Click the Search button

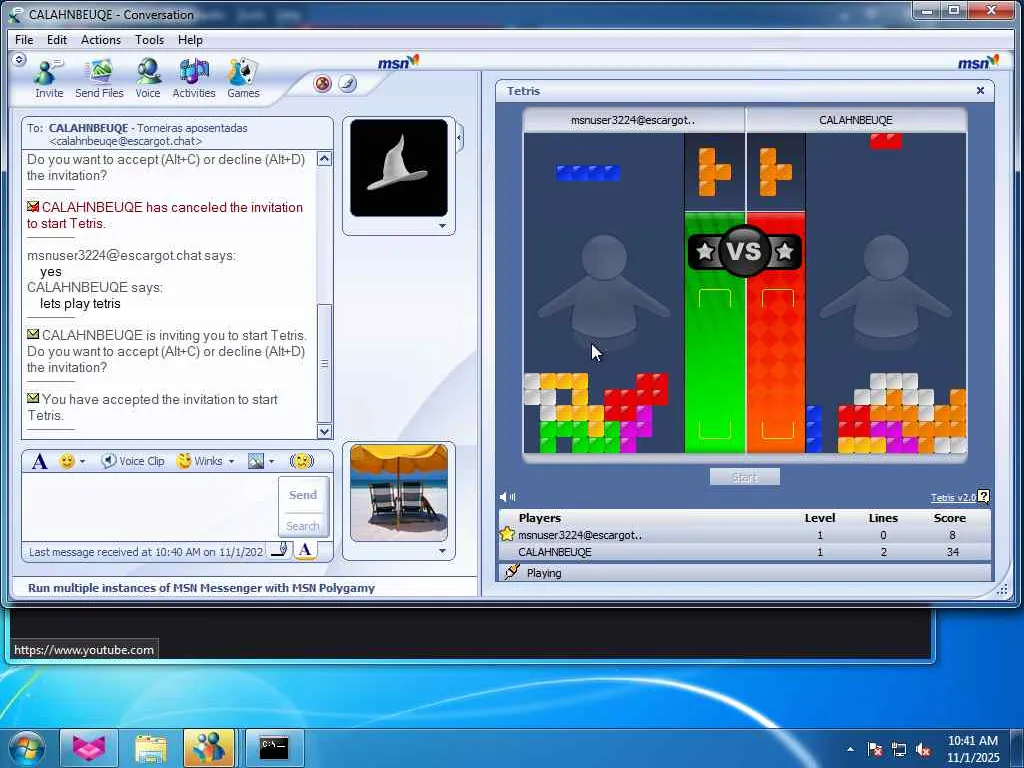pos(303,526)
